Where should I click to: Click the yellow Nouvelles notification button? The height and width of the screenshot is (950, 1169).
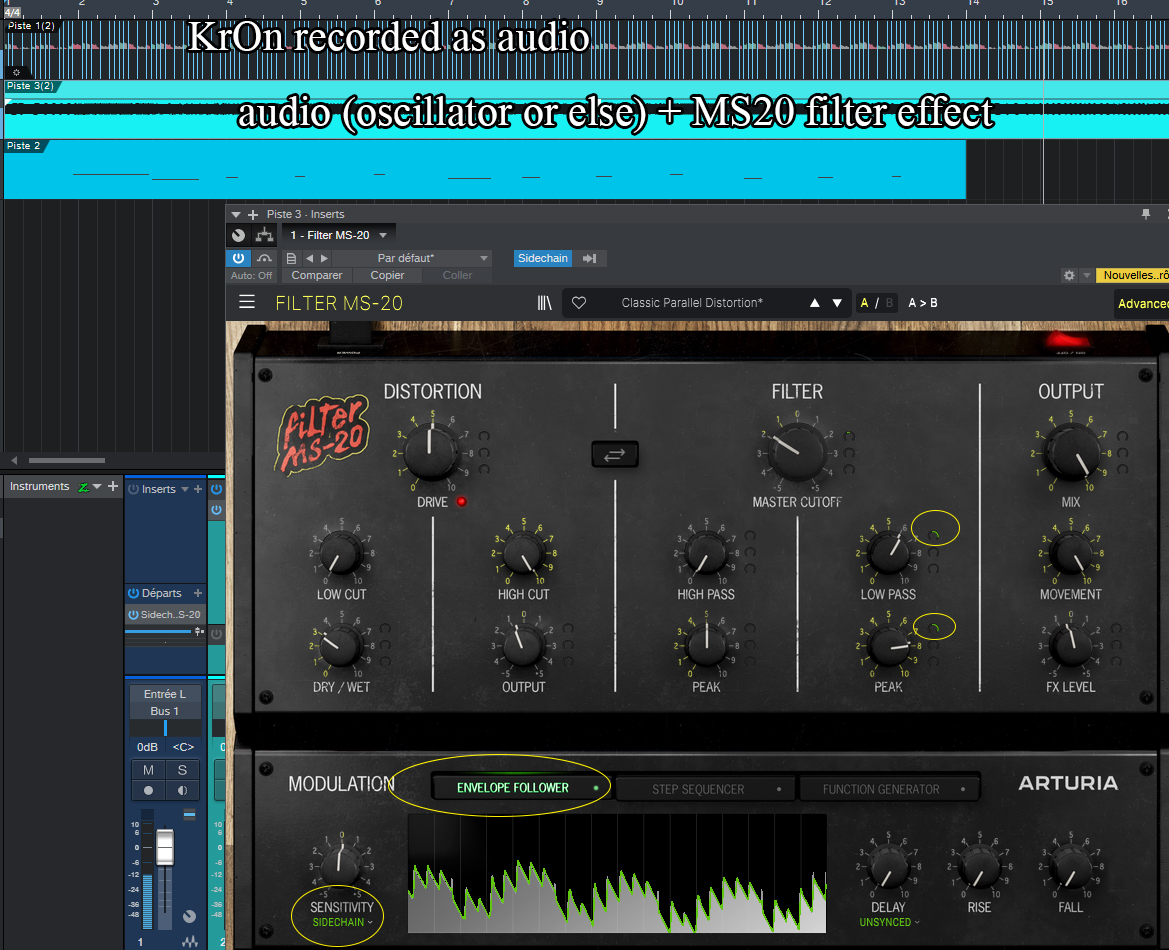click(x=1134, y=275)
